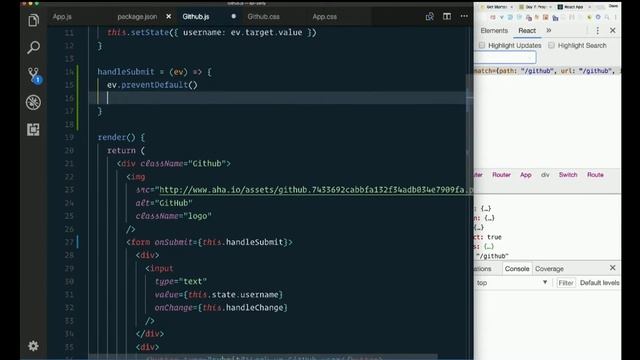Click the render() method line
The height and width of the screenshot is (360, 640).
point(121,137)
